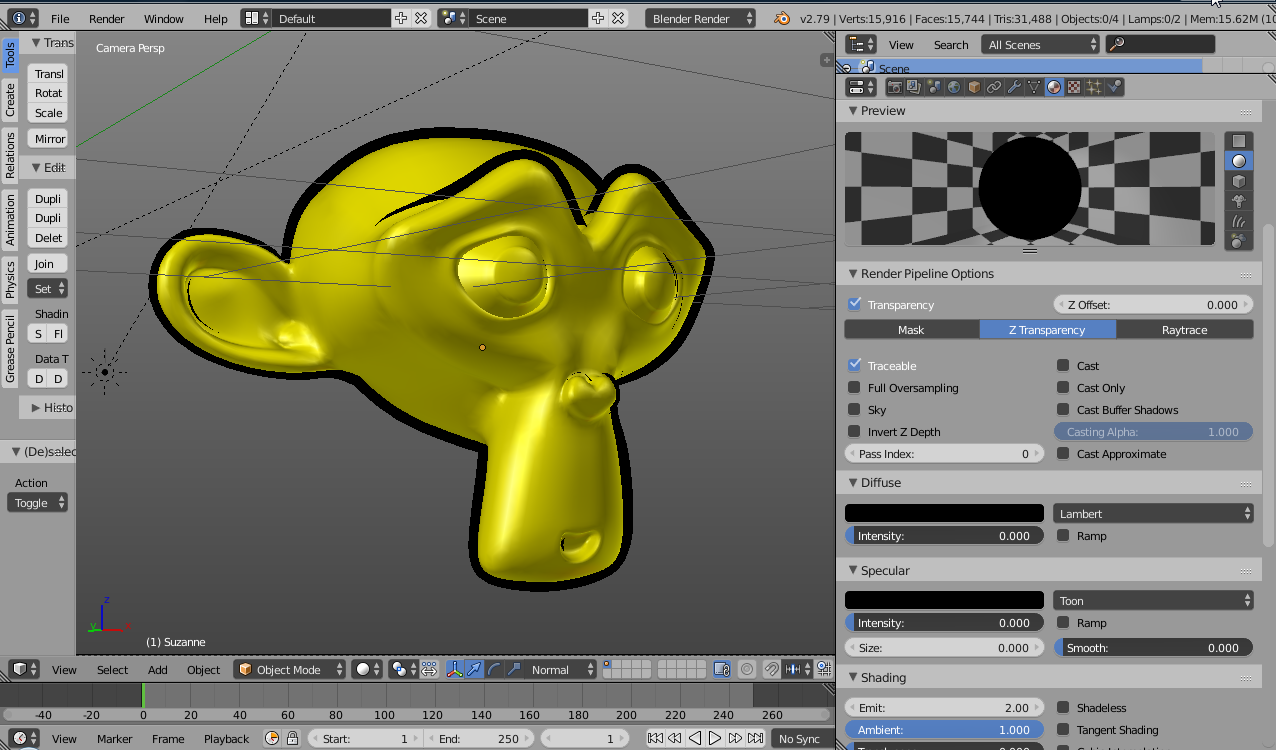This screenshot has width=1276, height=750.
Task: Enable the Diffuse Ramp checkbox
Action: [1063, 535]
